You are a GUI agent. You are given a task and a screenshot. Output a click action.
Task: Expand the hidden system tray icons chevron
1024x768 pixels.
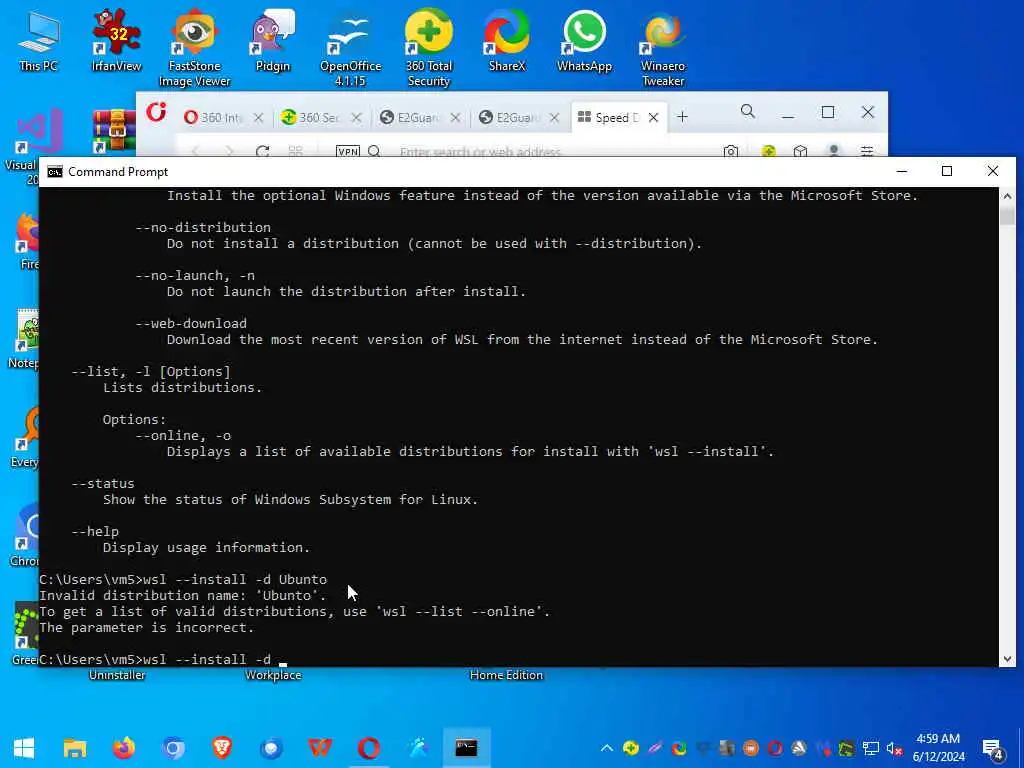point(607,748)
